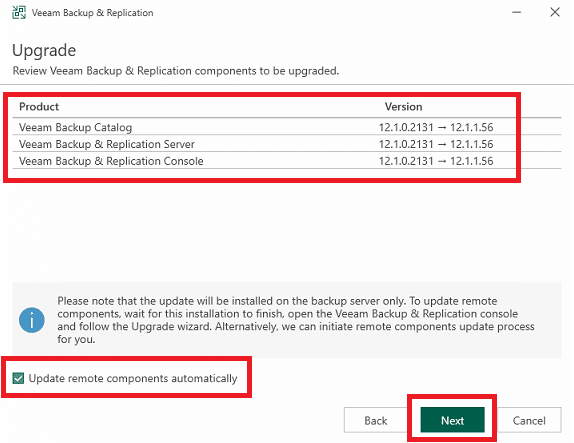This screenshot has width=574, height=443.
Task: Select Veeam Backup & Replication Server row
Action: pos(287,144)
